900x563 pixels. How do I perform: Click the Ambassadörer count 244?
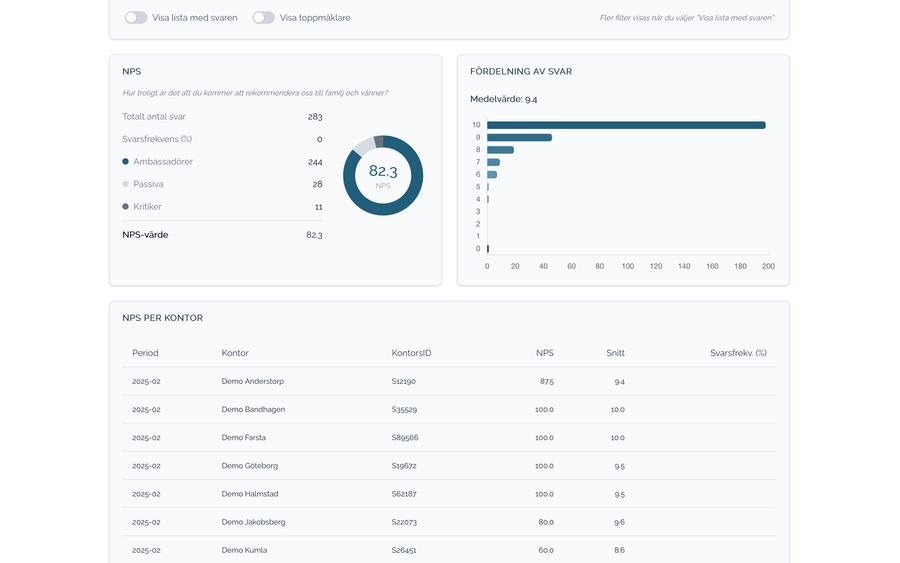tap(315, 162)
